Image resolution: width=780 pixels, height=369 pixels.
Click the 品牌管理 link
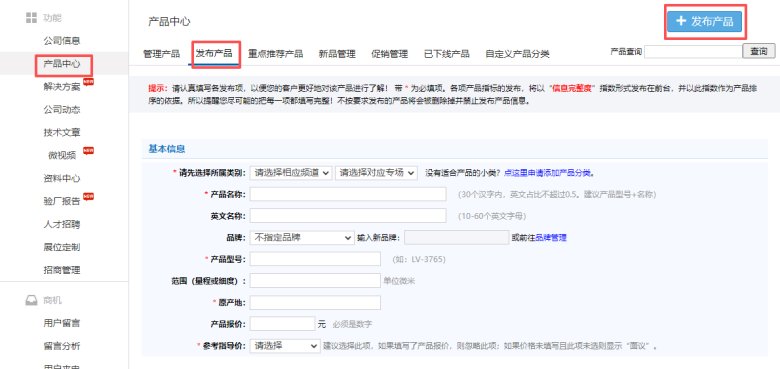pyautogui.click(x=551, y=238)
